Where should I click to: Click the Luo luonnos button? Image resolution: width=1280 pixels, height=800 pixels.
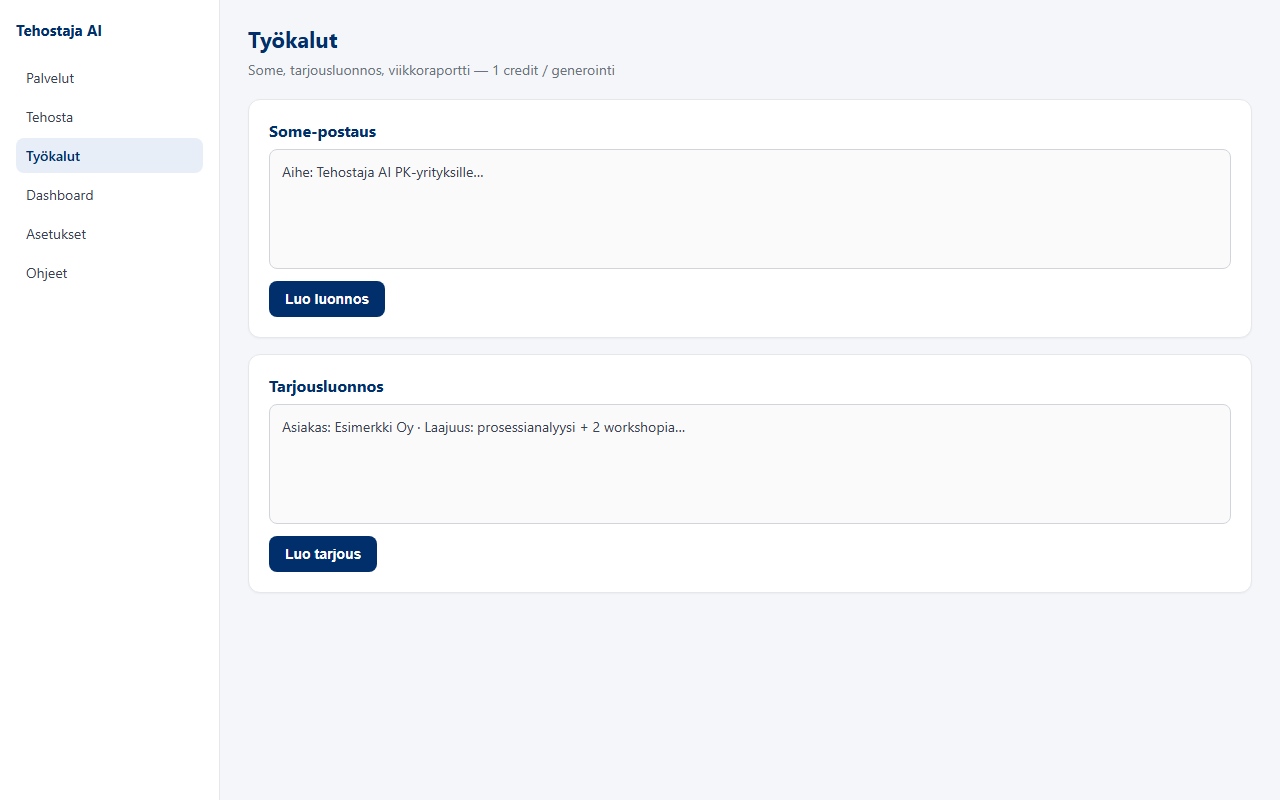327,299
